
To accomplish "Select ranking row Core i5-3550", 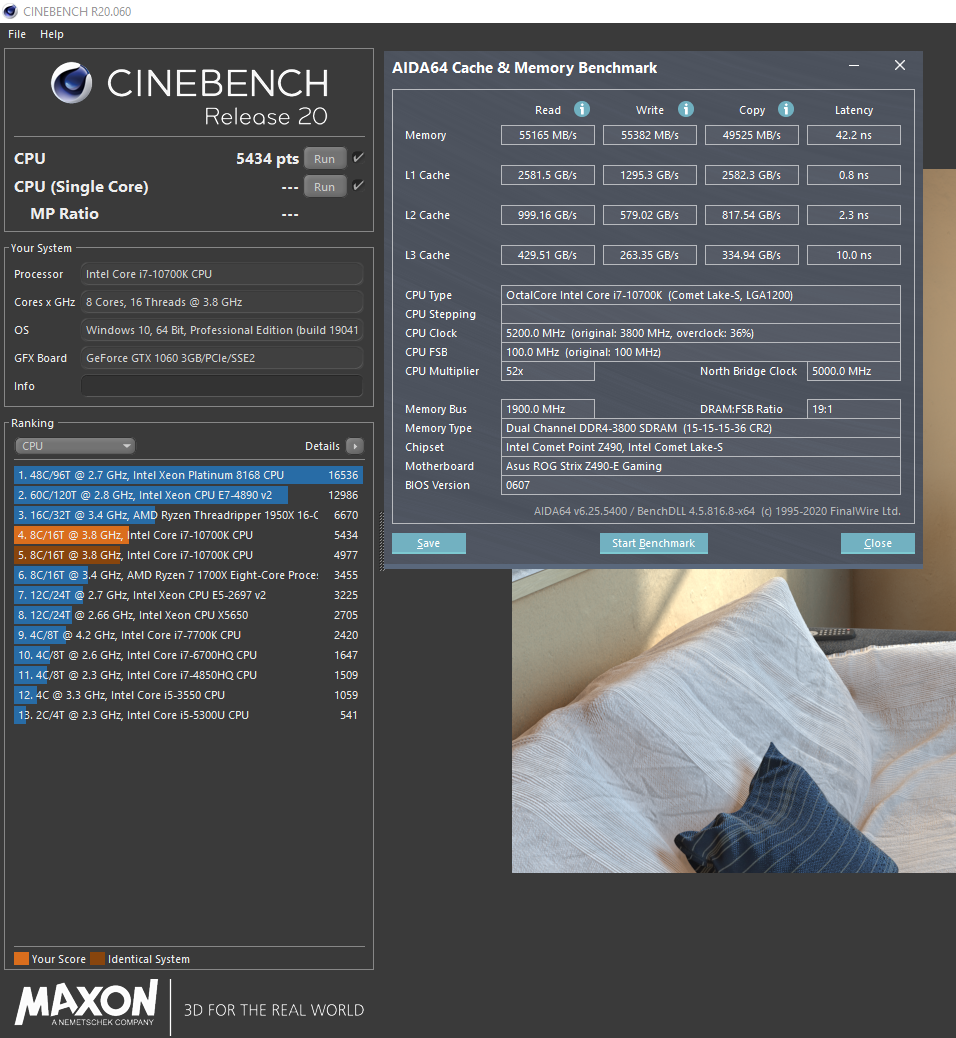I will [x=188, y=695].
